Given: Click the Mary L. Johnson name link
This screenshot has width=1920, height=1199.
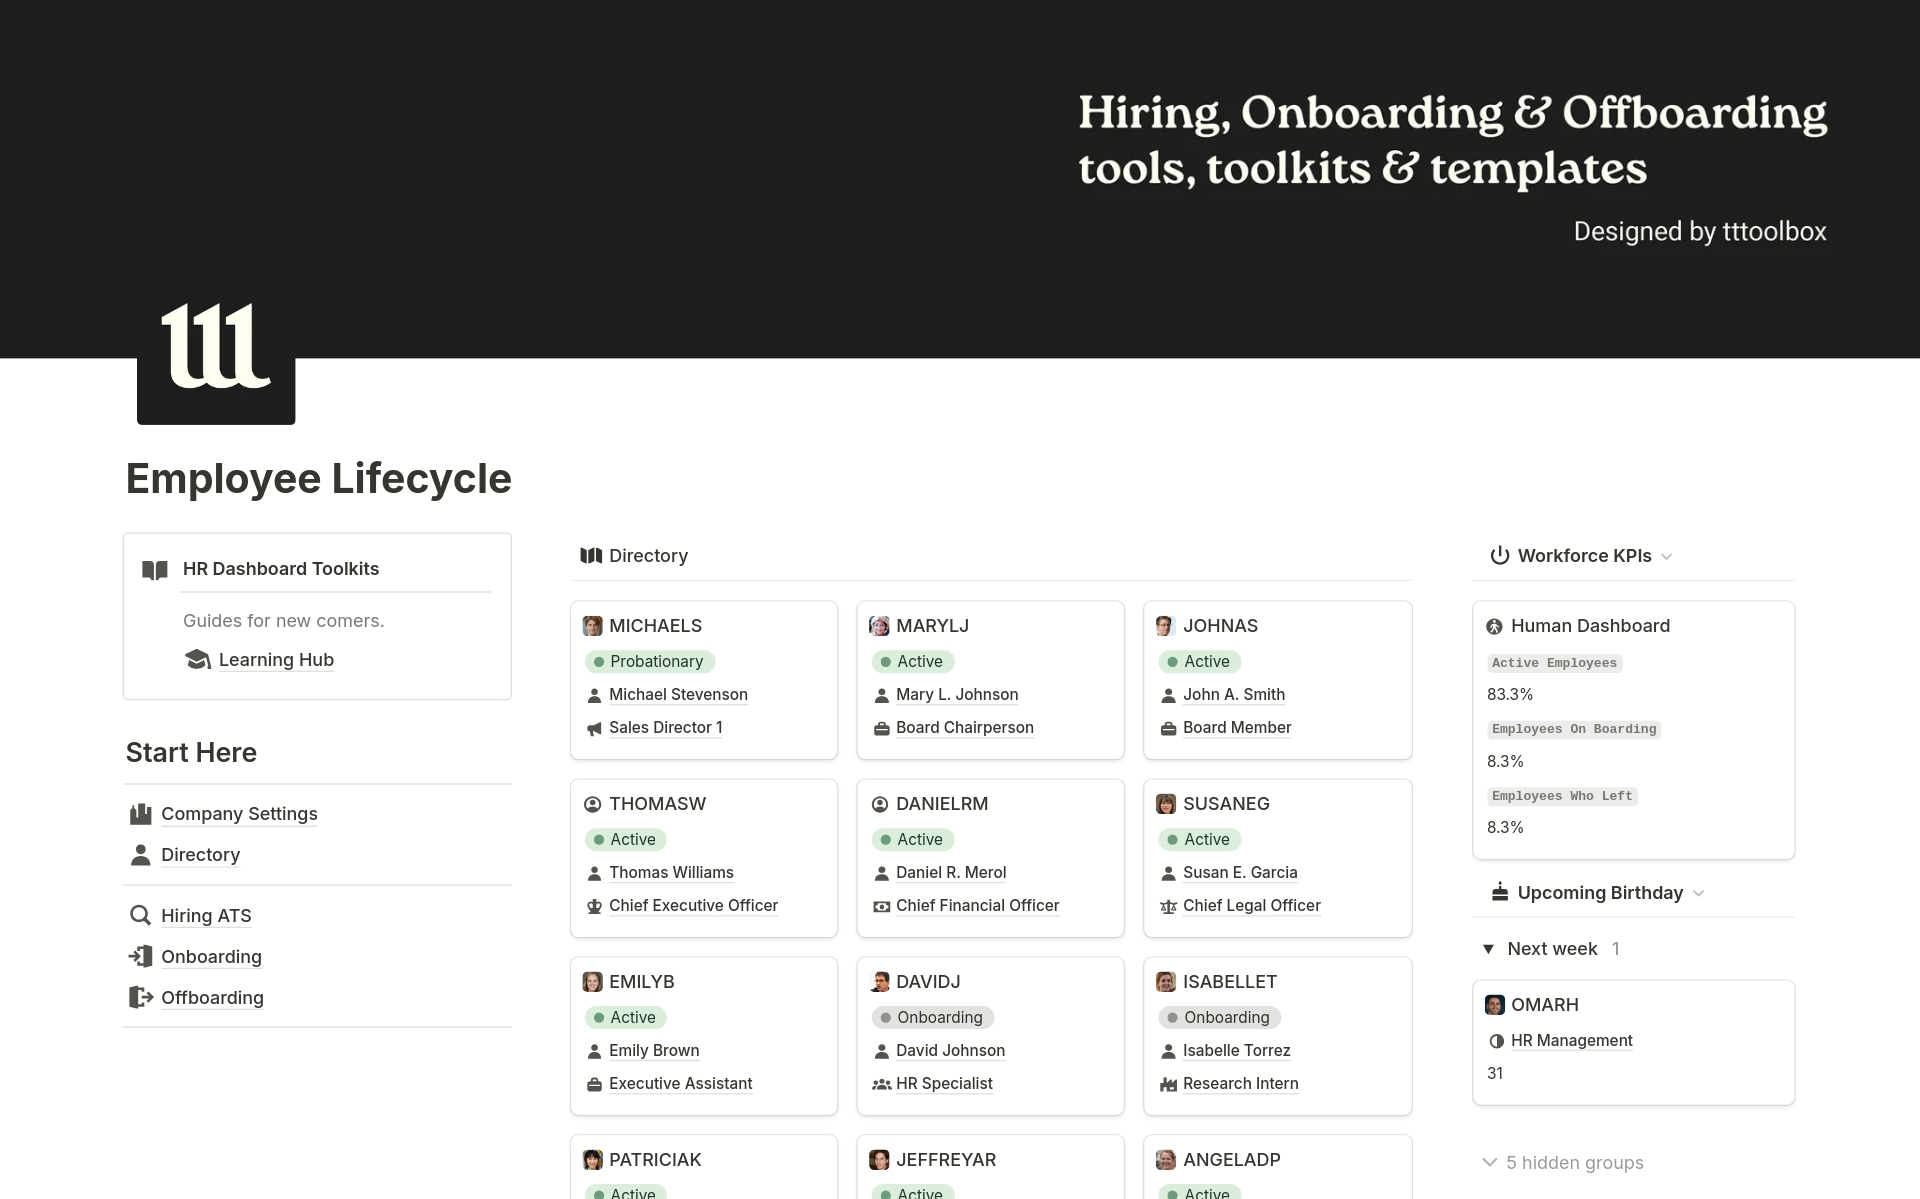Looking at the screenshot, I should click(x=957, y=695).
